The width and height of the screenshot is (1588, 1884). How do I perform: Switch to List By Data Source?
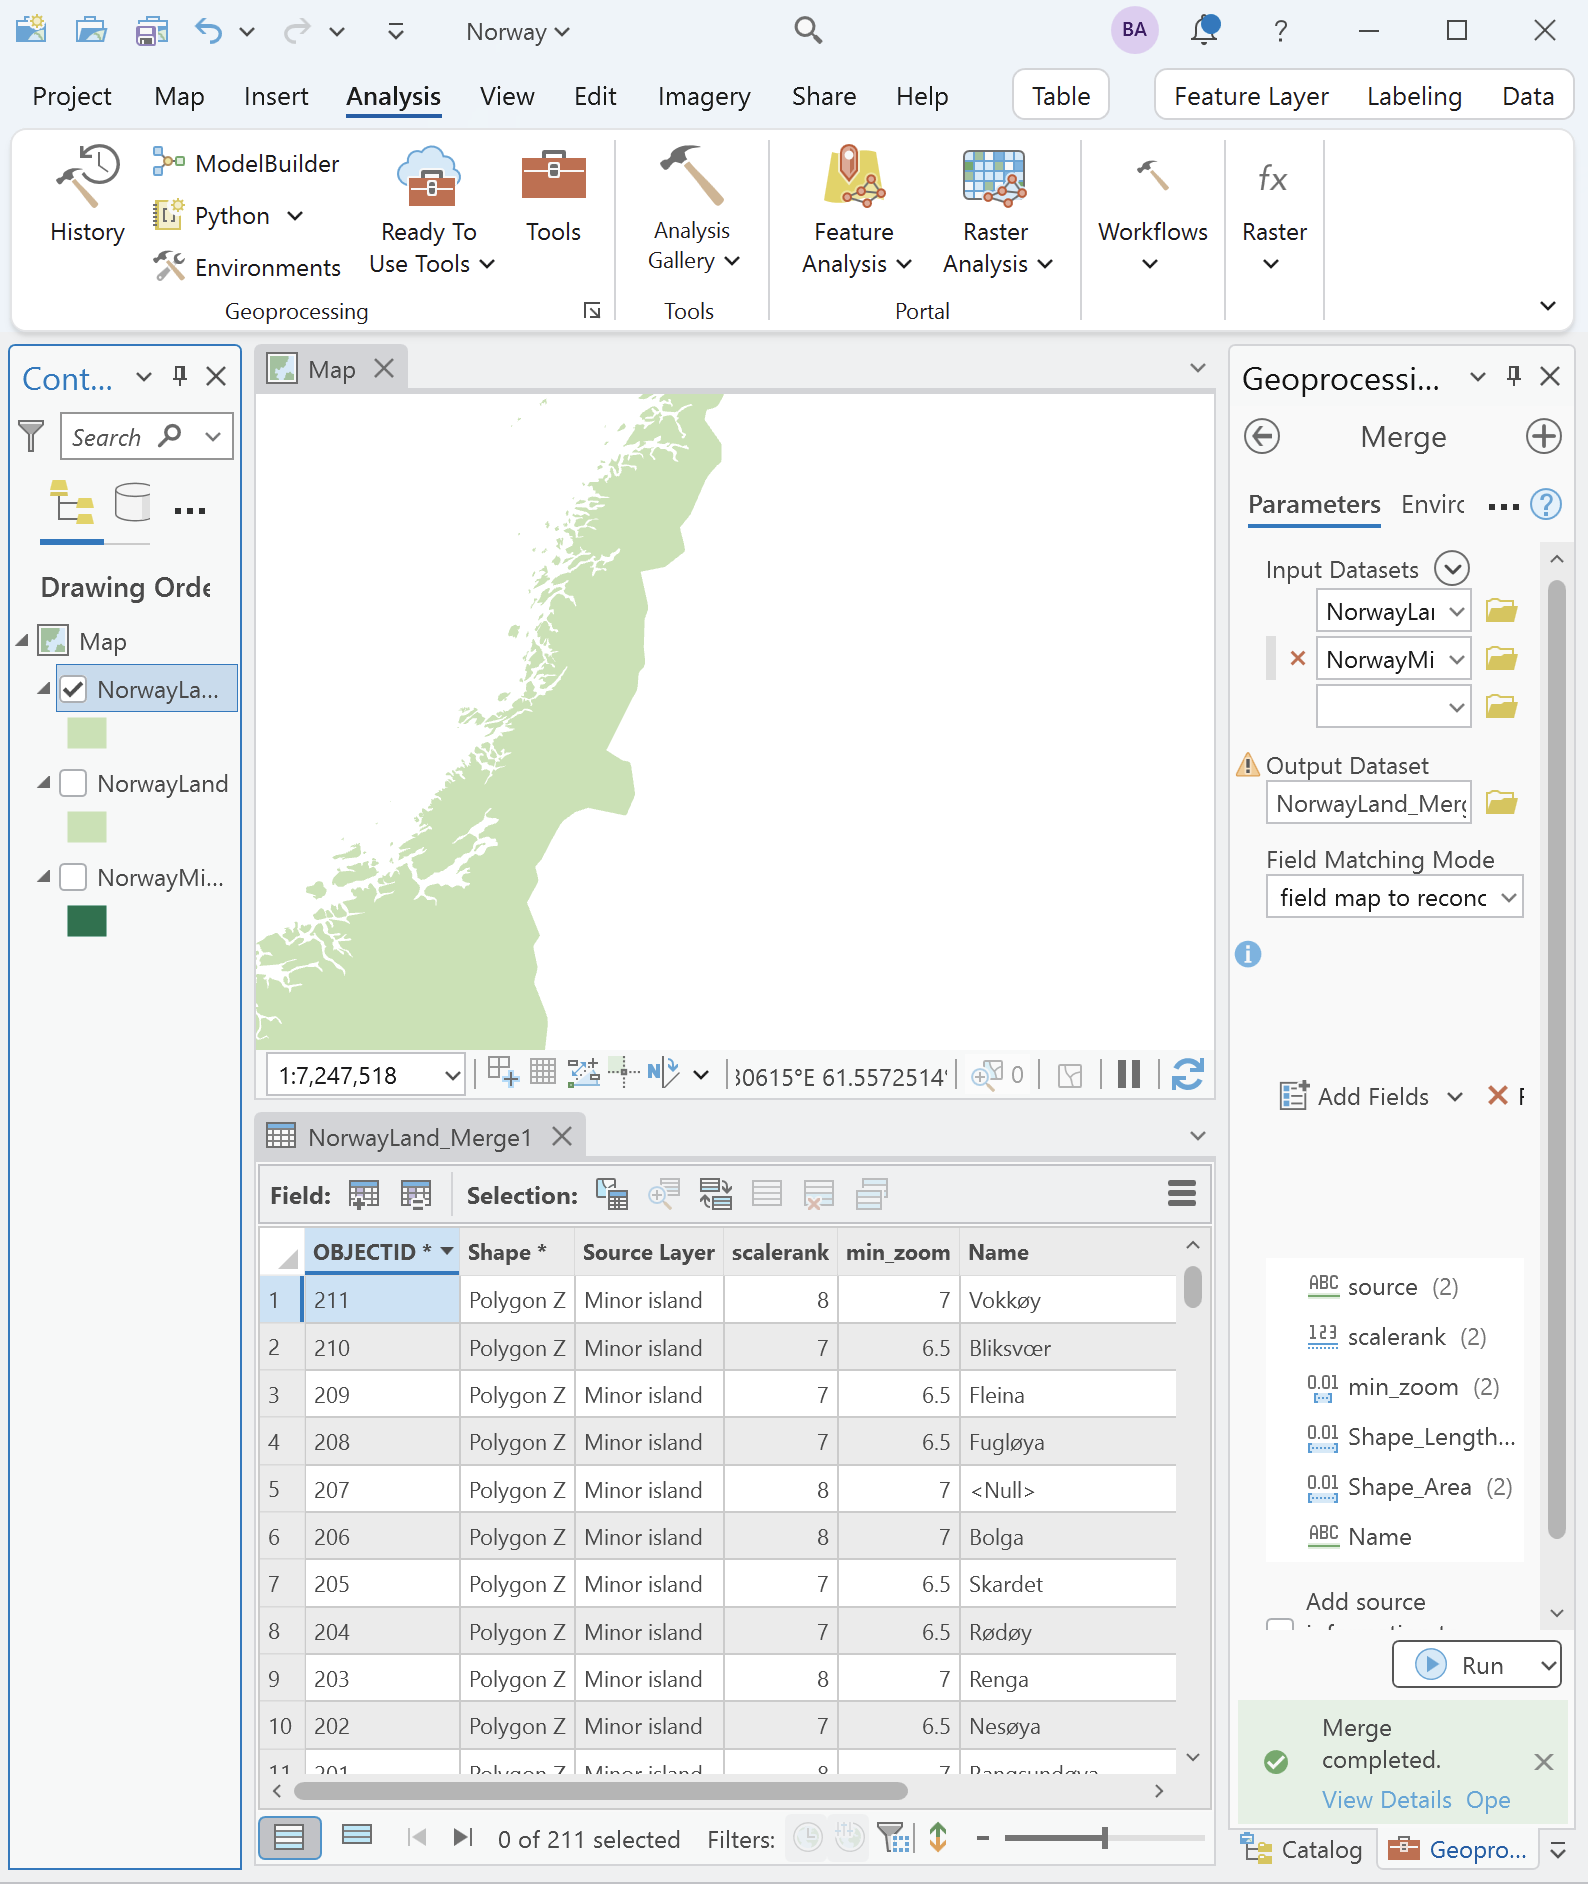click(132, 502)
